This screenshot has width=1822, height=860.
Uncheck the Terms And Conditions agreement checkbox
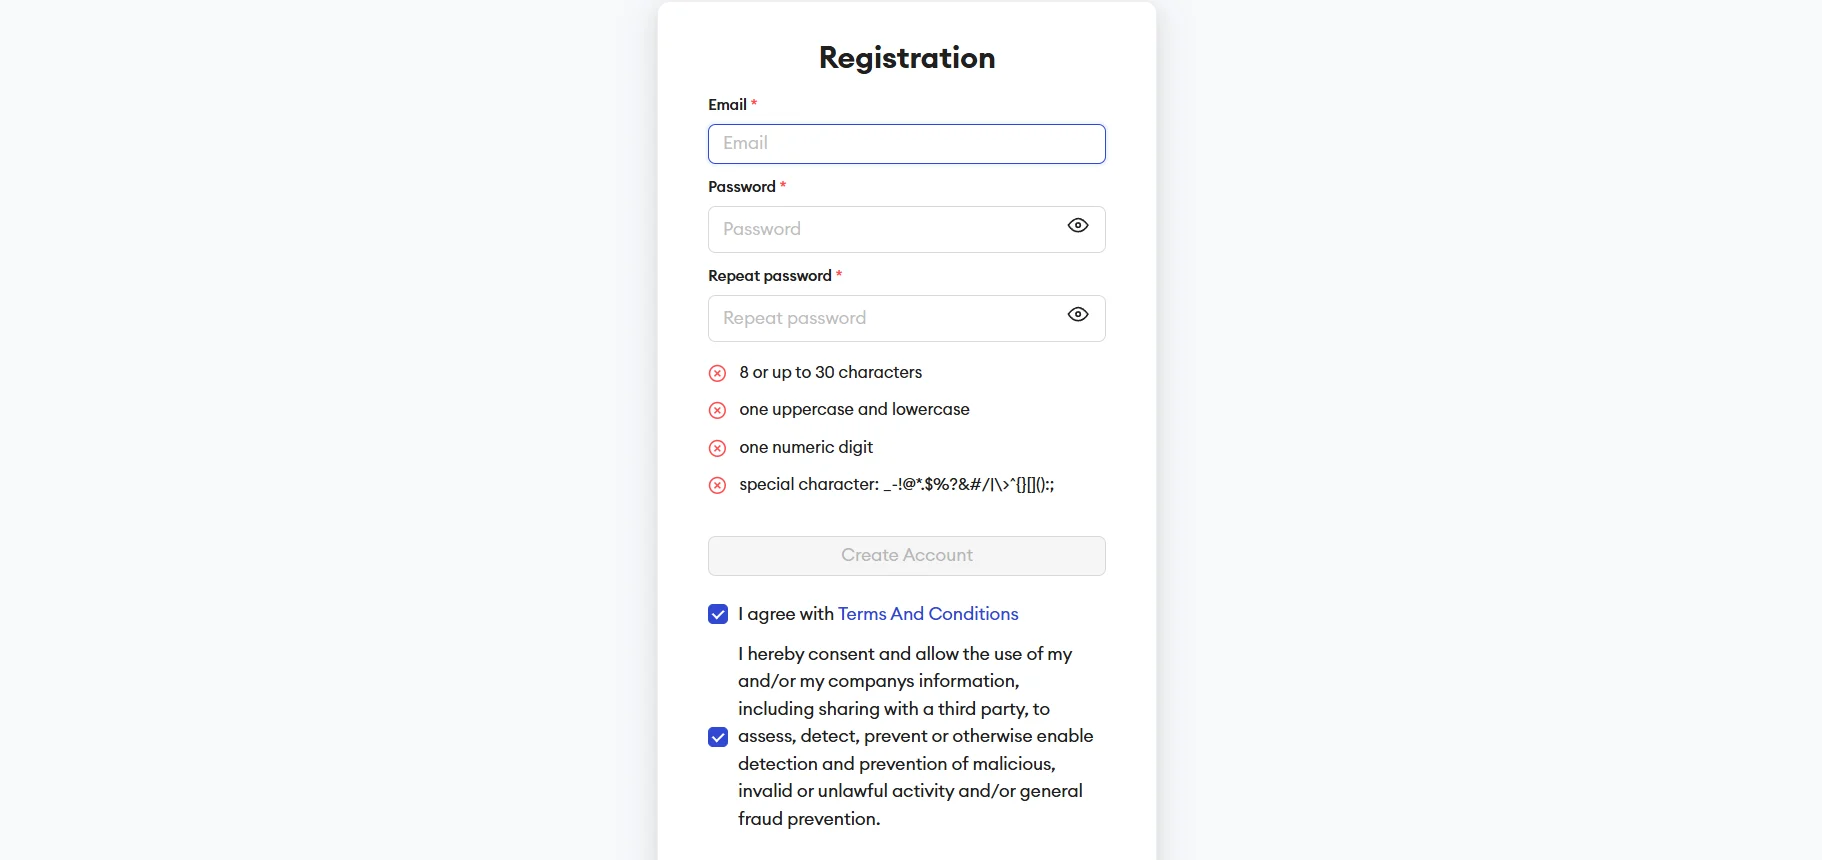tap(718, 614)
